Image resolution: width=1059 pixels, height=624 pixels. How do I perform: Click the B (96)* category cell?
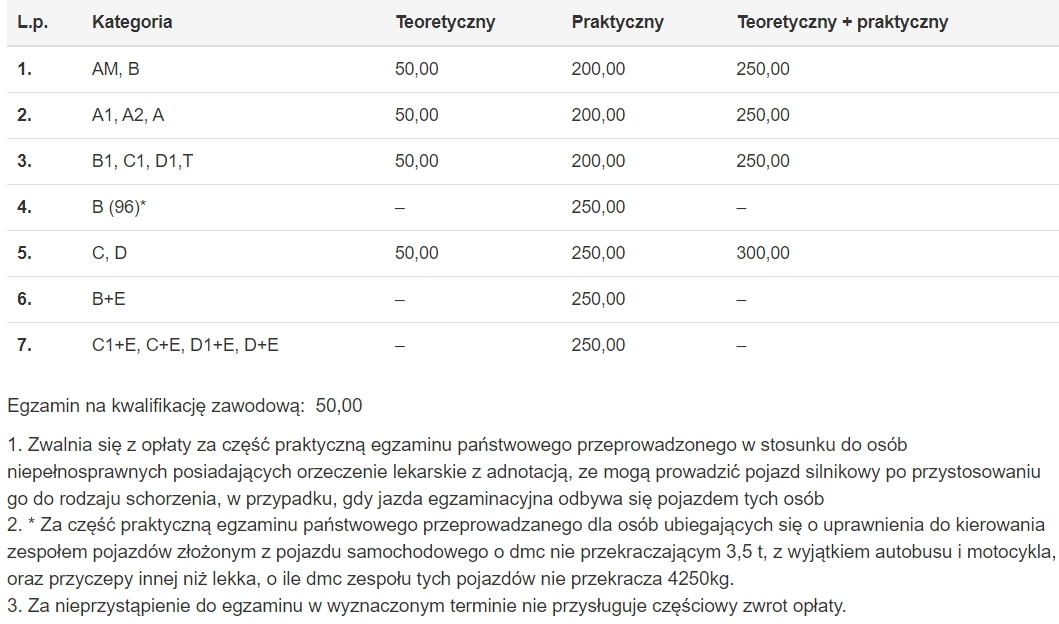(x=119, y=207)
